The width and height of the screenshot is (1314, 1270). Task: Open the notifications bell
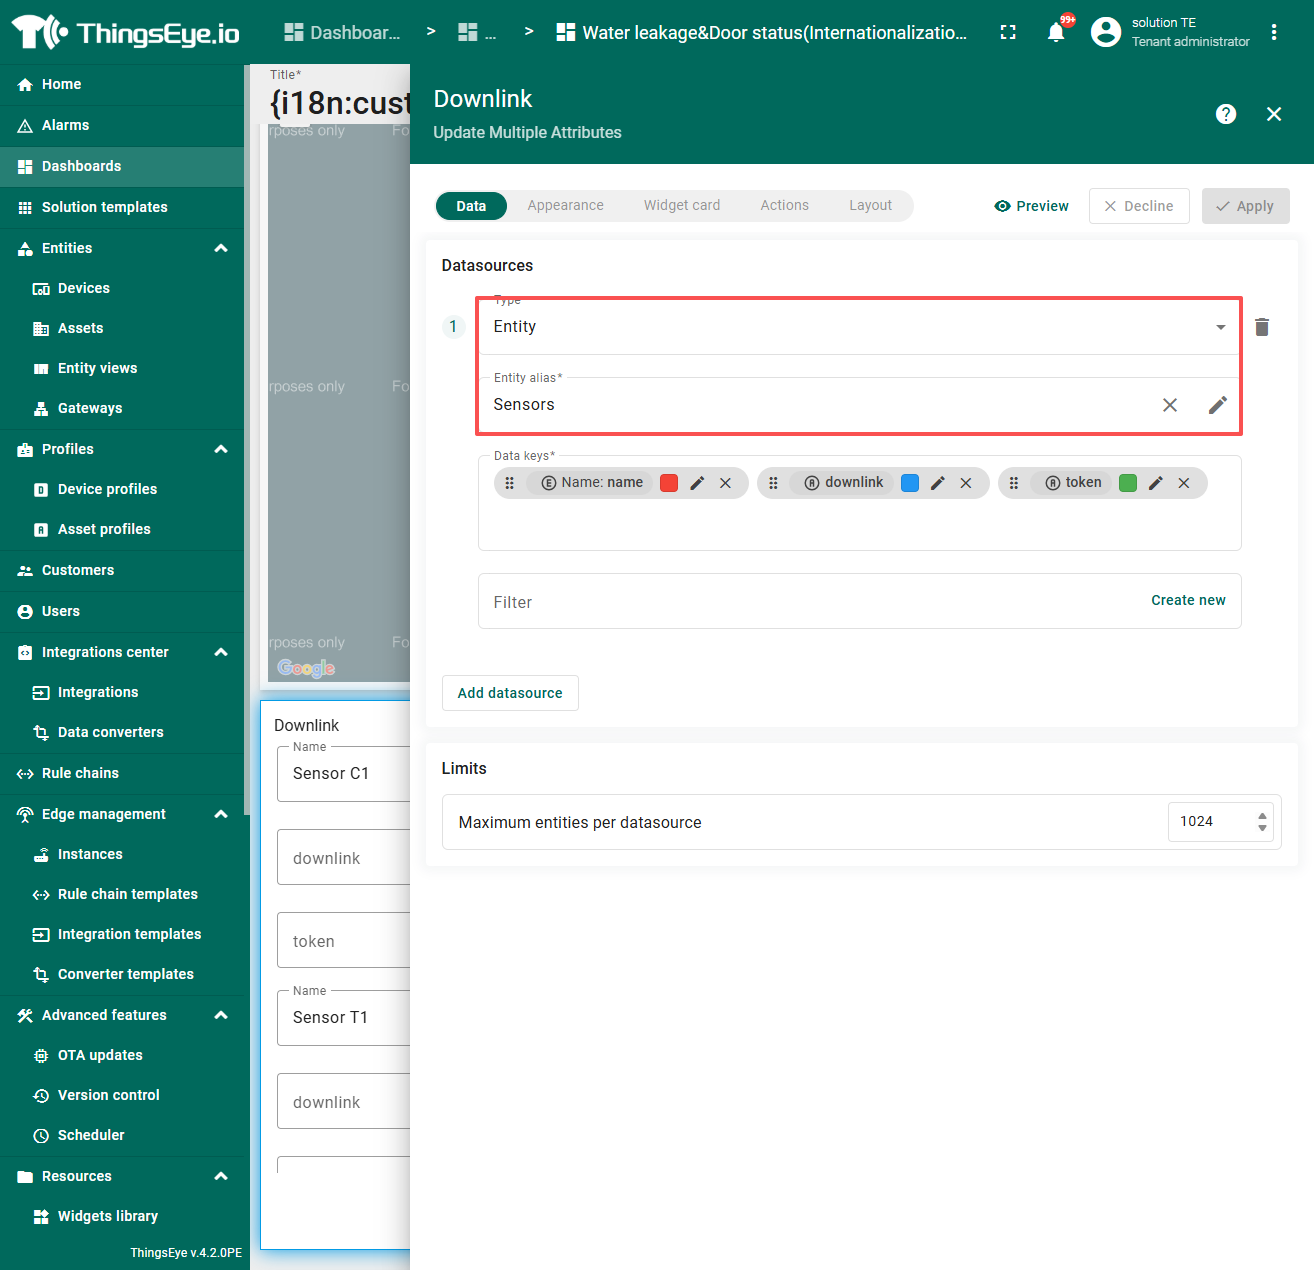[x=1056, y=32]
